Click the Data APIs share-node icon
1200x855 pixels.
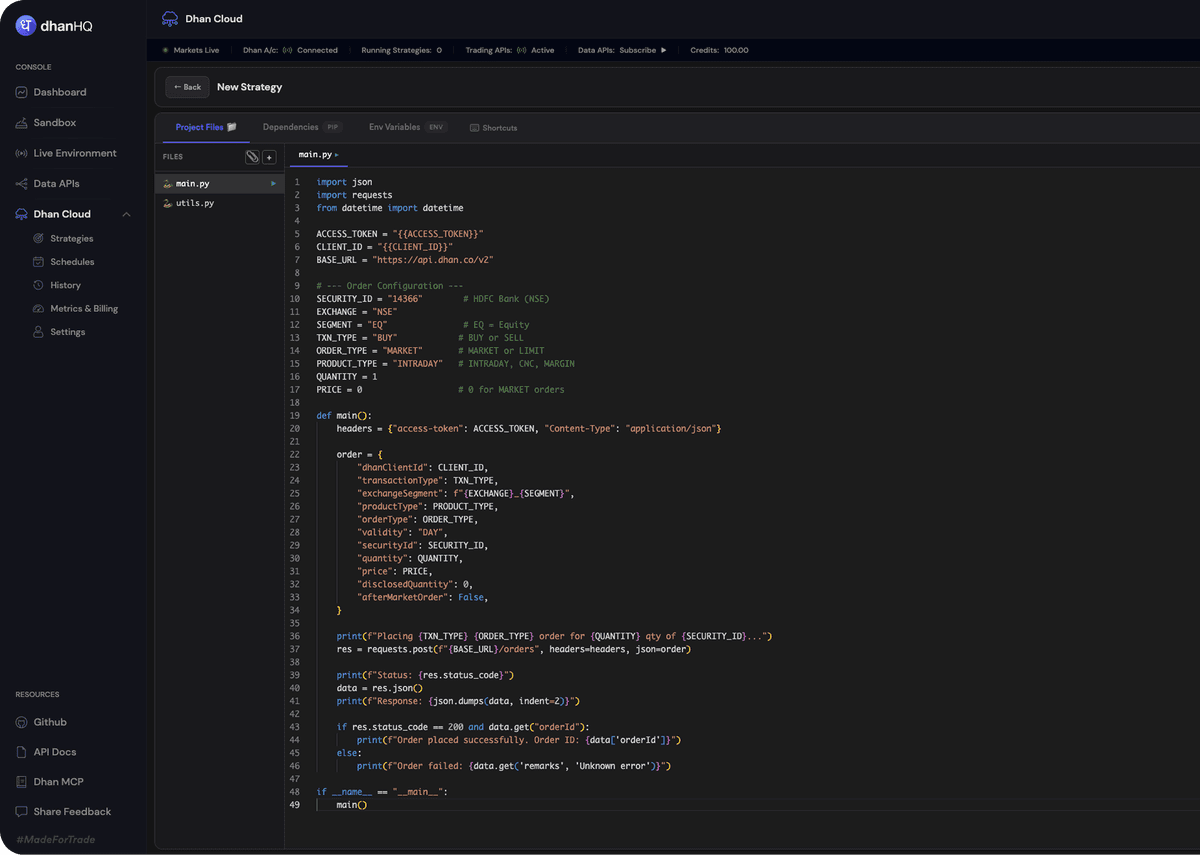tap(22, 184)
